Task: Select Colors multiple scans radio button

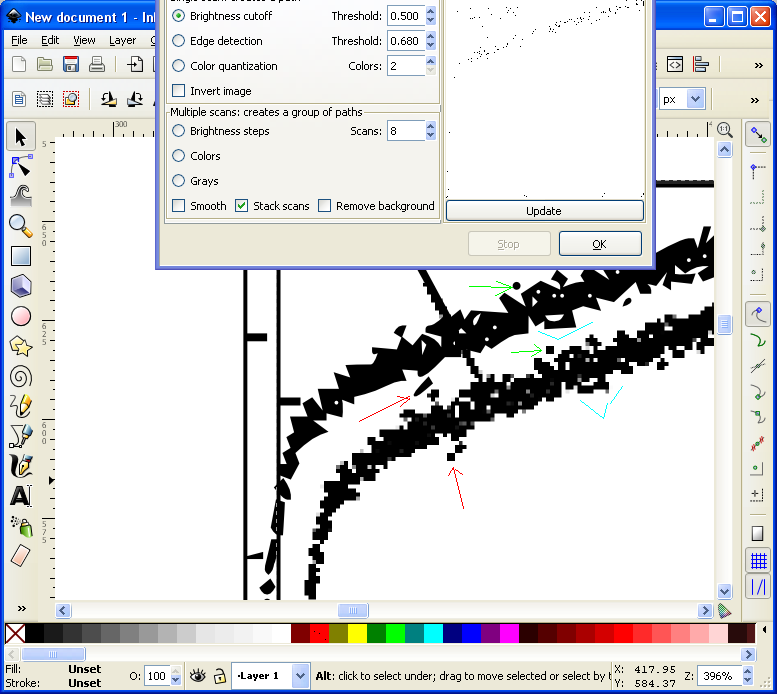Action: tap(178, 156)
